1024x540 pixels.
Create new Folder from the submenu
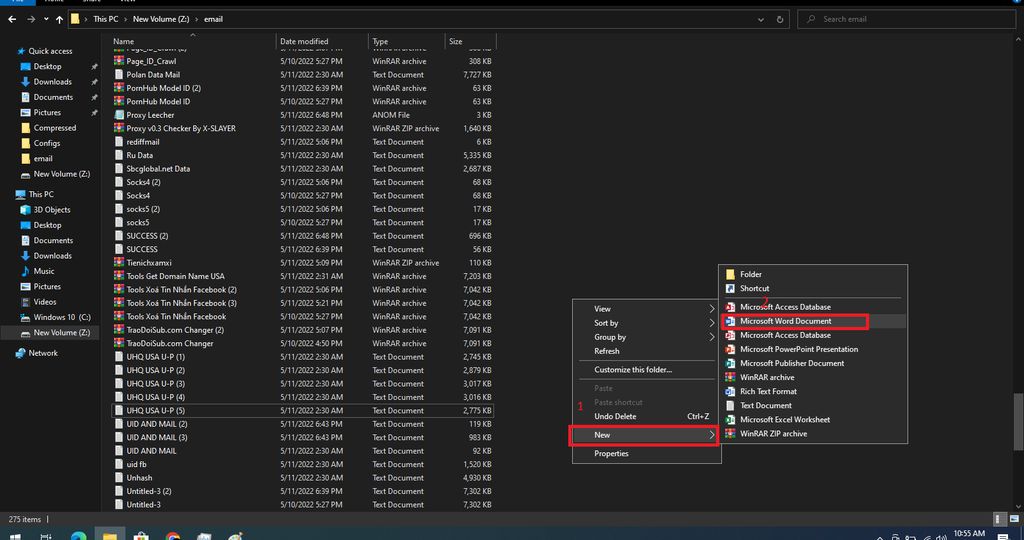[x=813, y=274]
